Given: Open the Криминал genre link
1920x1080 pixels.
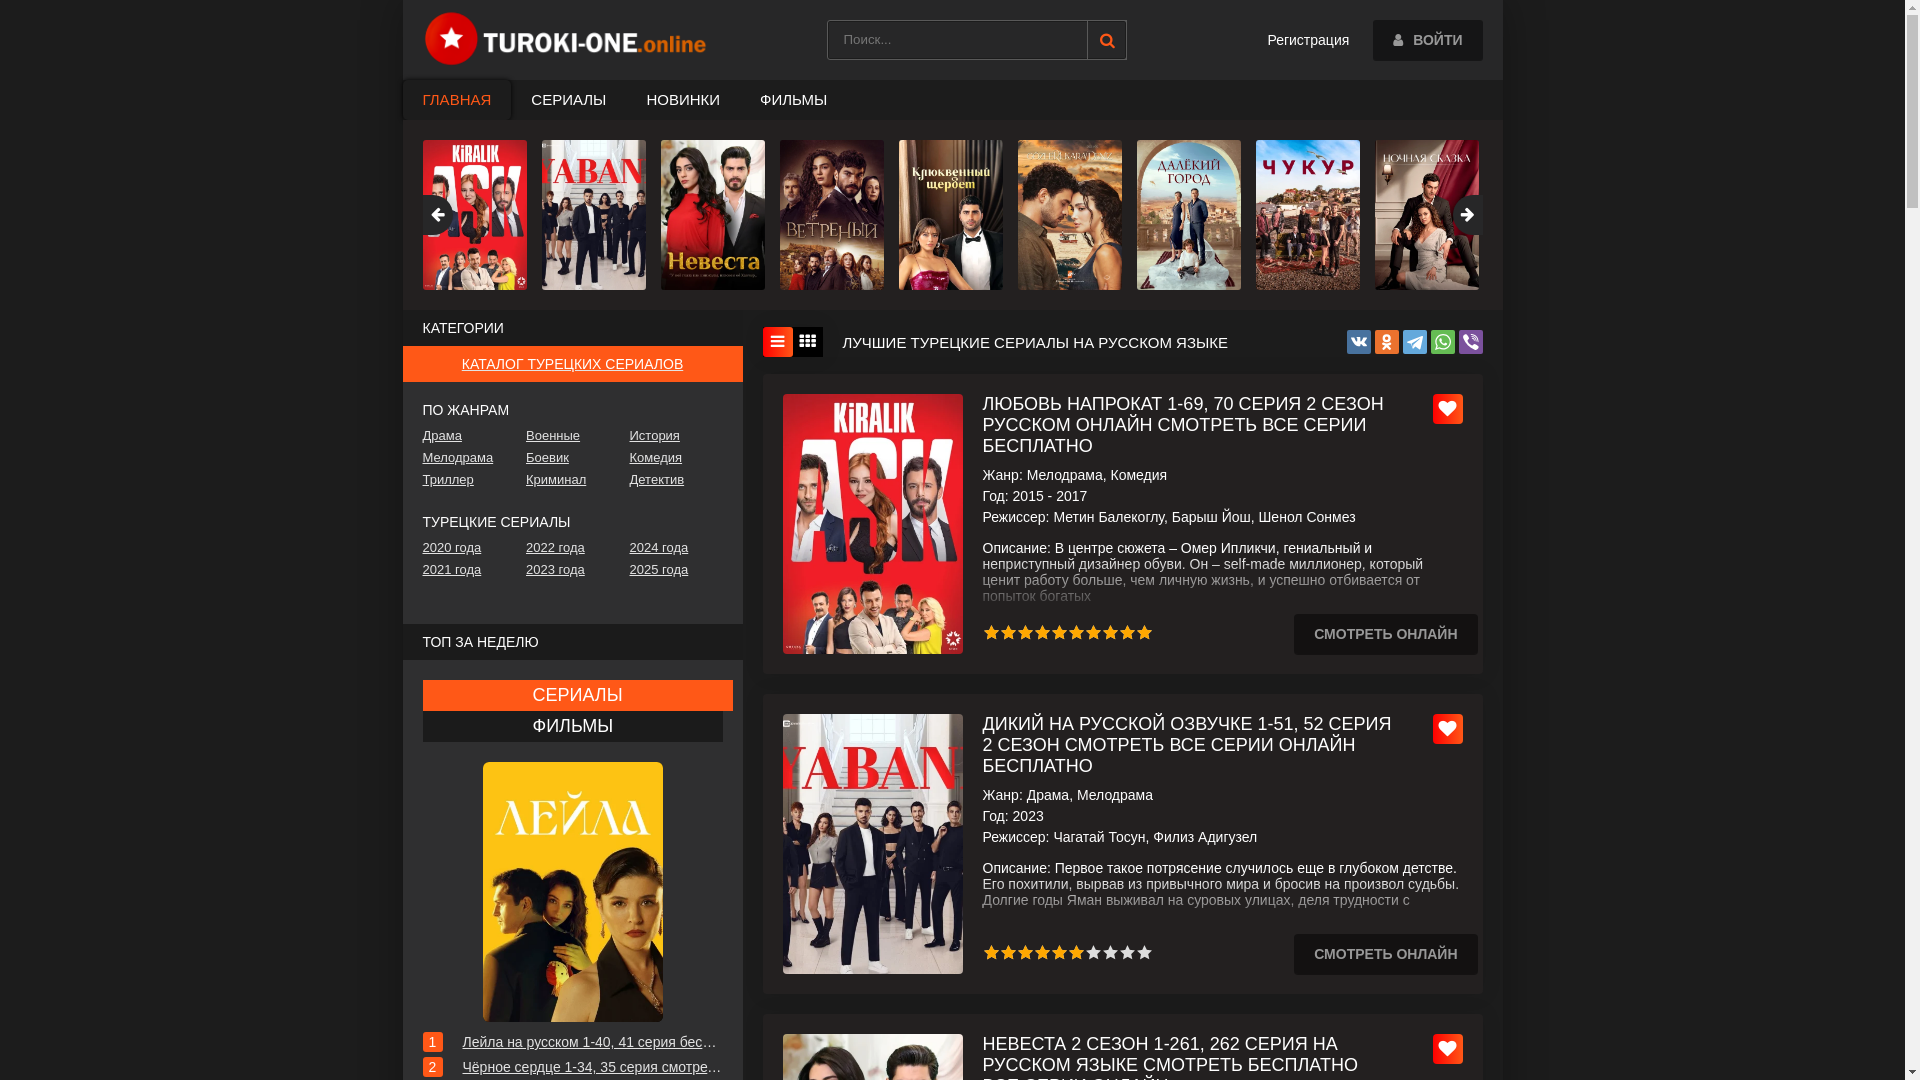Looking at the screenshot, I should pos(556,480).
